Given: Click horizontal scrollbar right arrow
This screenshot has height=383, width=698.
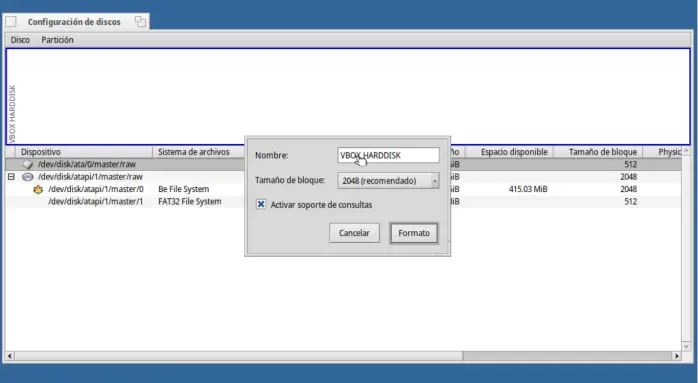Looking at the screenshot, I should (677, 356).
